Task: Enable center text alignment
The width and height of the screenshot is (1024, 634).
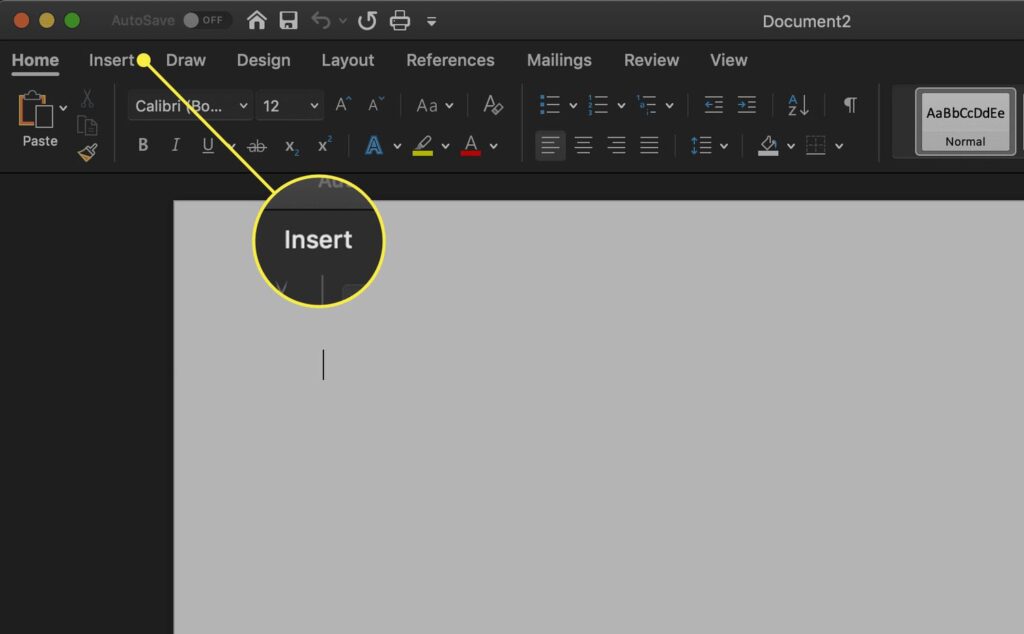Action: click(583, 145)
